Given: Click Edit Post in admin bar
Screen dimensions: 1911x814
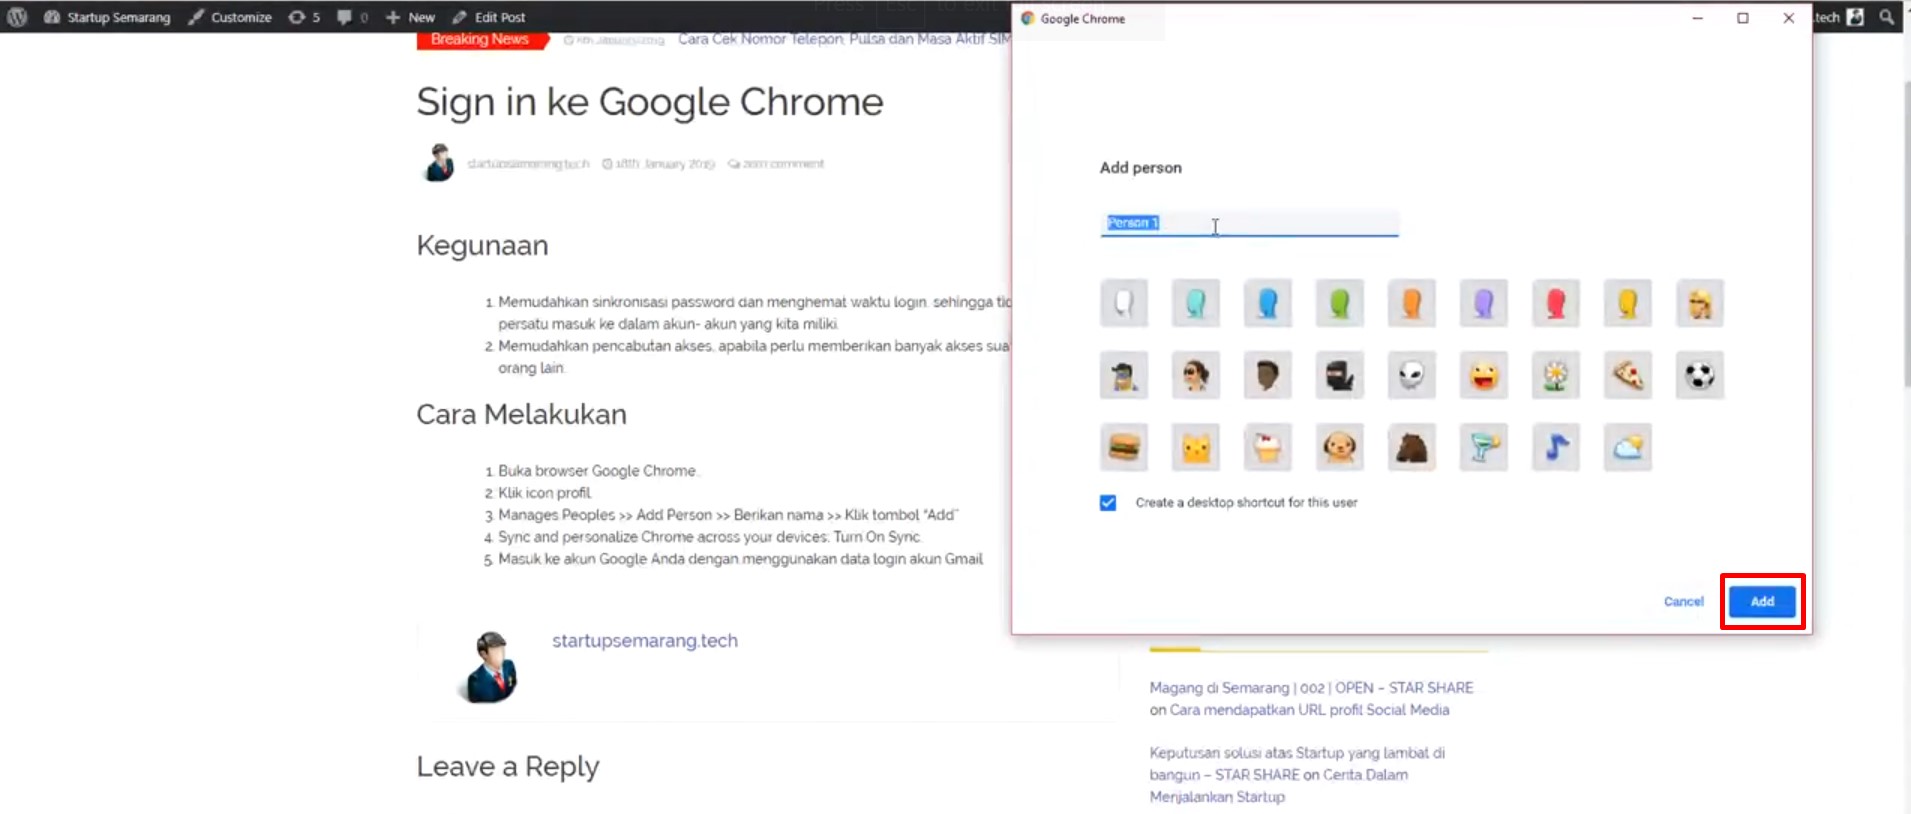Looking at the screenshot, I should point(489,17).
